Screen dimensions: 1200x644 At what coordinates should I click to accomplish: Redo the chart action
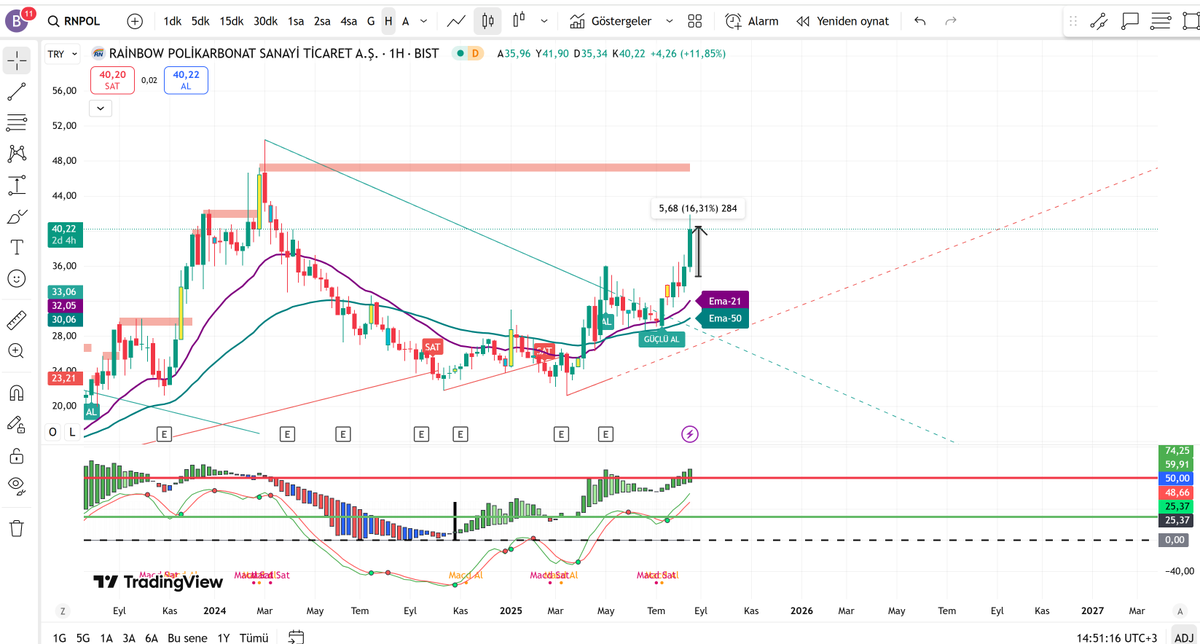950,21
